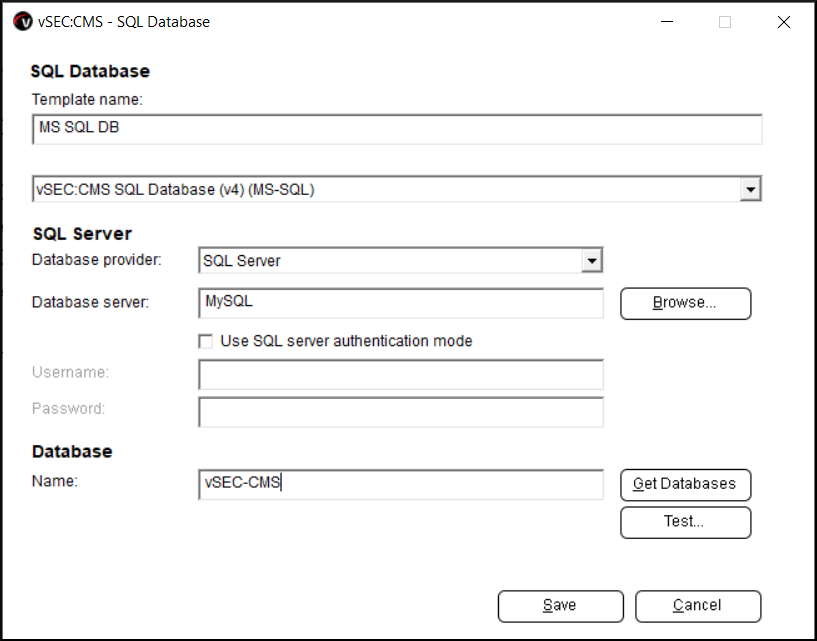Close the vSEC:CMS SQL Database window
817x641 pixels.
[x=784, y=22]
